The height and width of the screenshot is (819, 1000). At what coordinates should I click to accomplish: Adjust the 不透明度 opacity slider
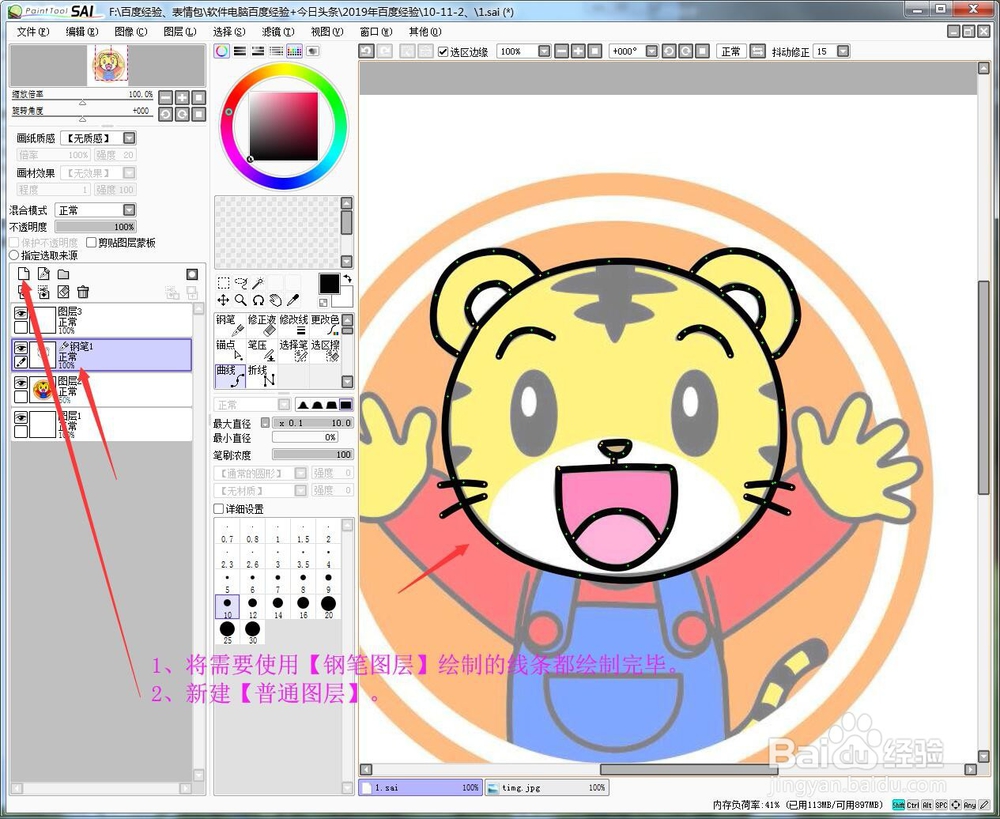(x=96, y=226)
